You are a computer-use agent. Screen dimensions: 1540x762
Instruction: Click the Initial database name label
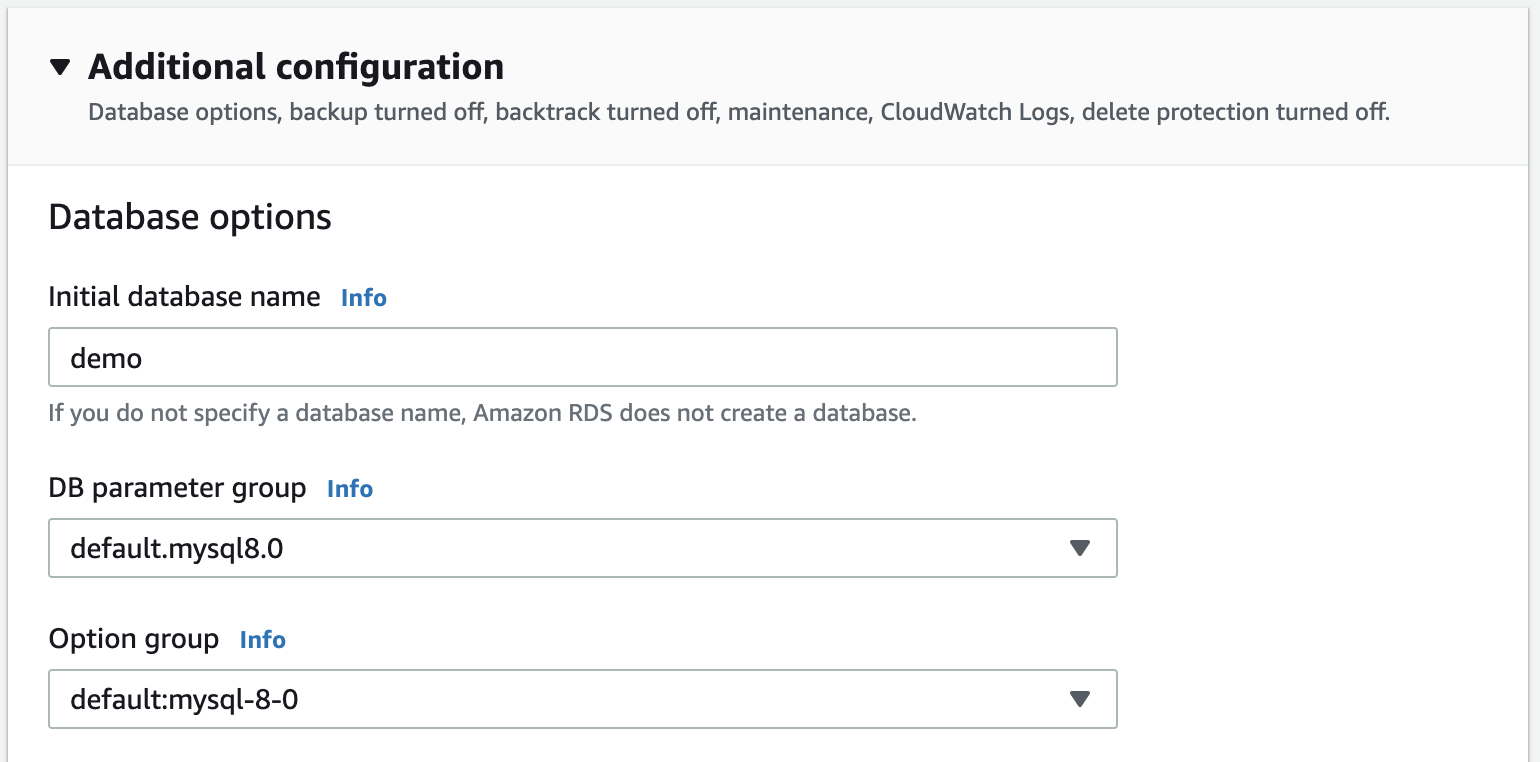pos(183,296)
